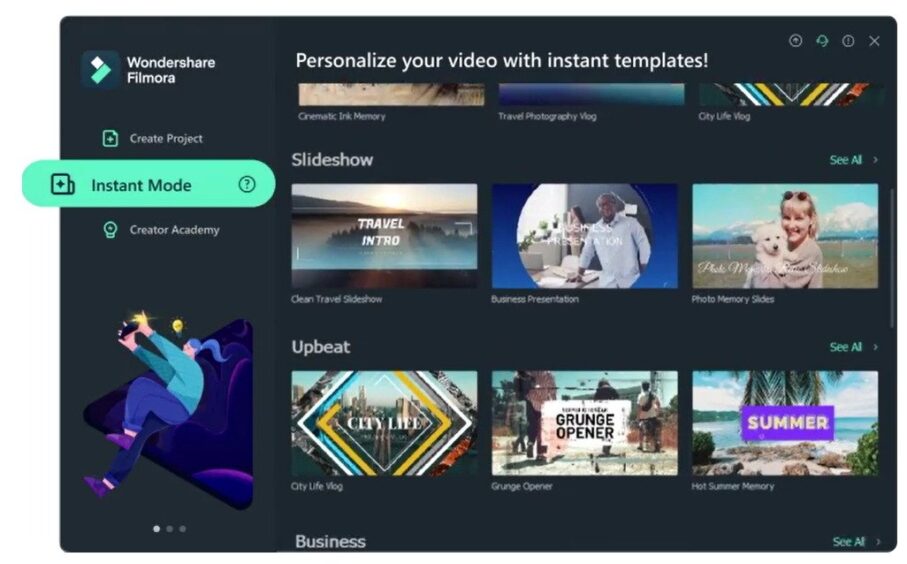907x564 pixels.
Task: Open Creator Academy from the sidebar
Action: click(x=174, y=230)
